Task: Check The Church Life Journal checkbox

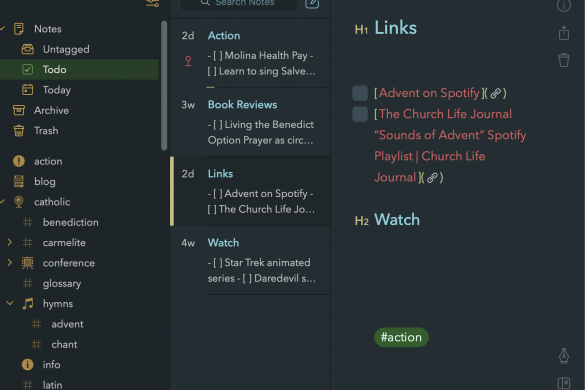Action: (x=360, y=114)
